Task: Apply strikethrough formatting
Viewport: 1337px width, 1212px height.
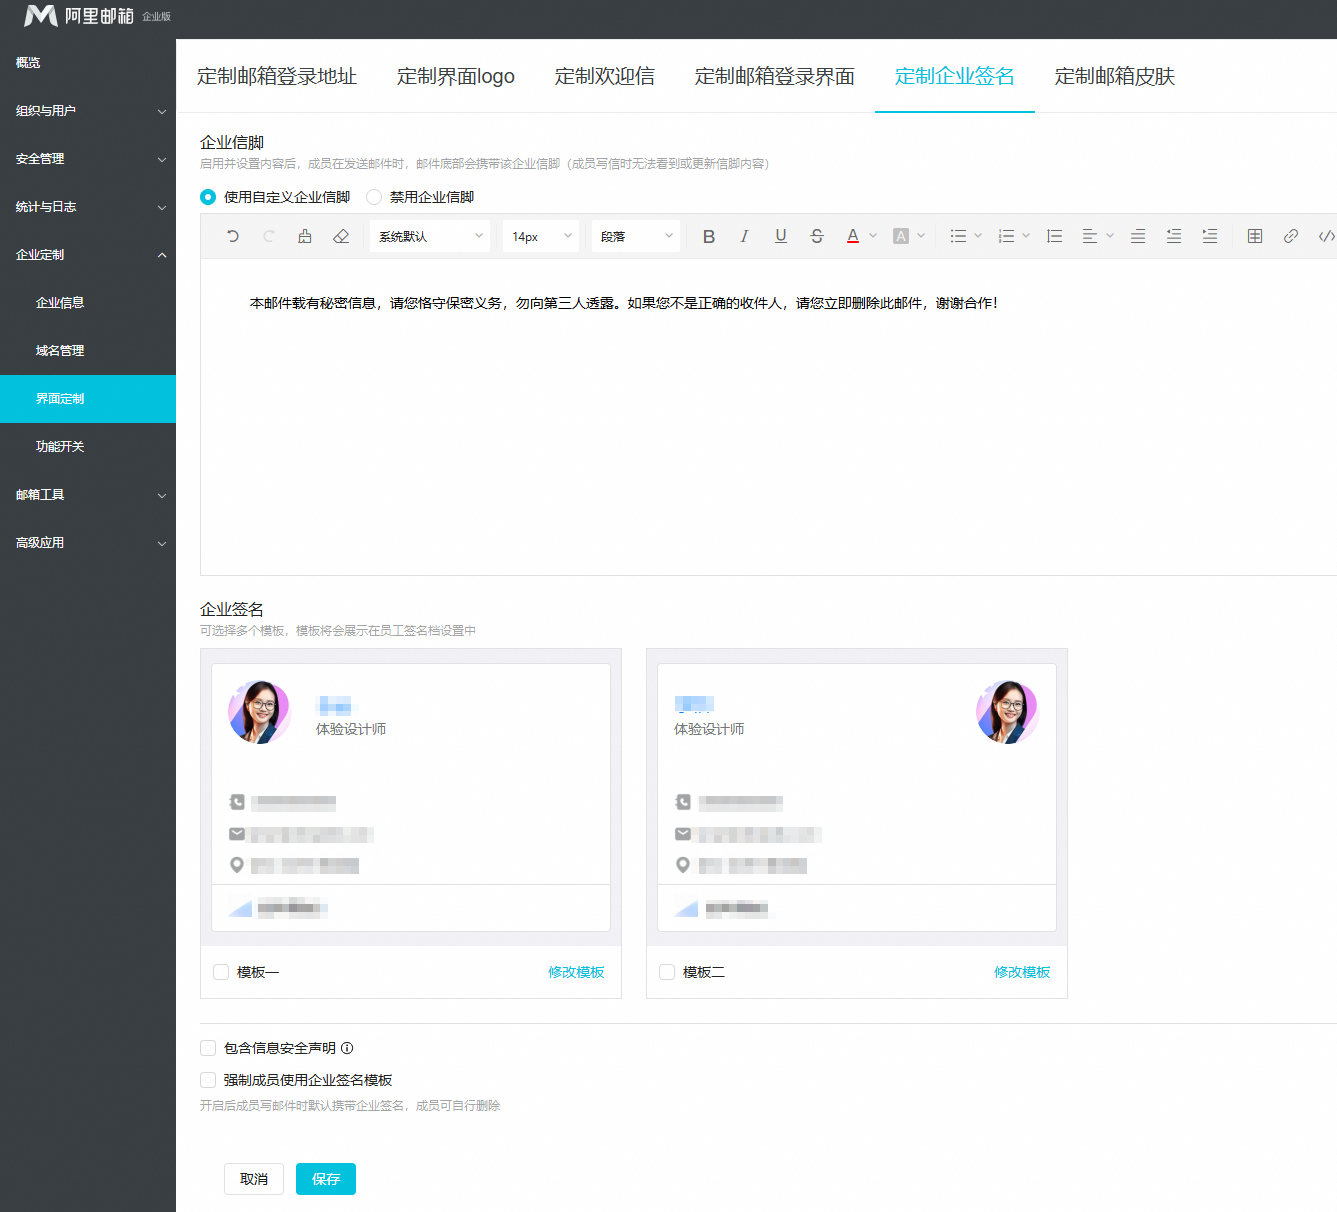Action: tap(817, 236)
